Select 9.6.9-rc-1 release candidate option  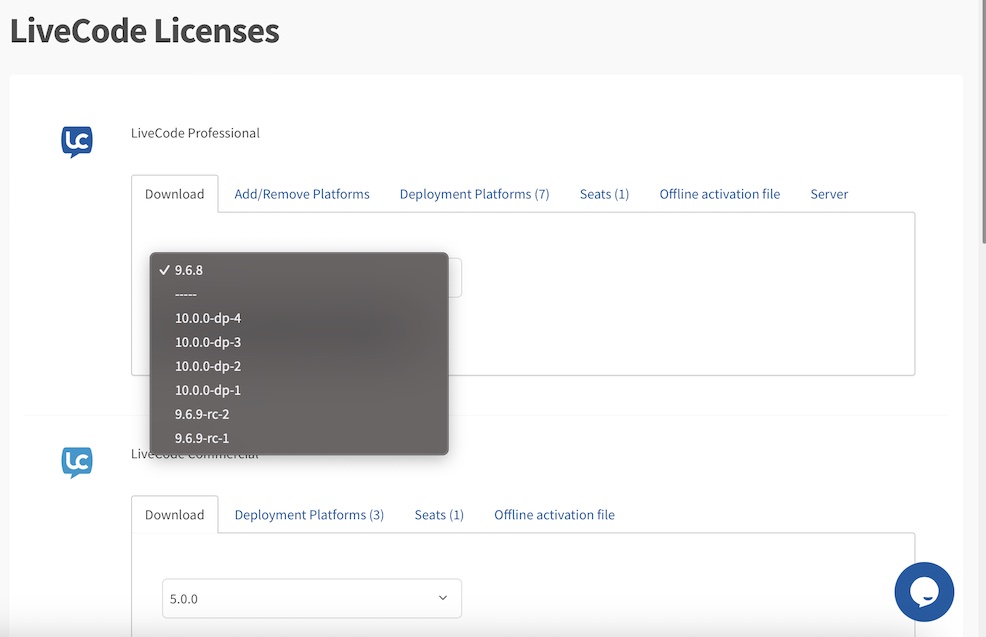tap(202, 438)
